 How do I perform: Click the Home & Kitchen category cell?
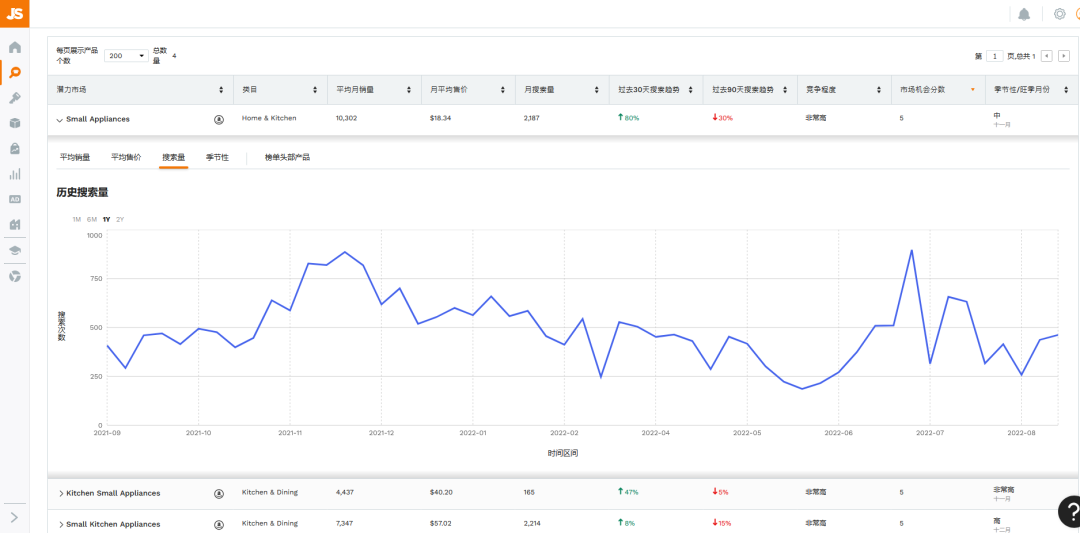coord(269,118)
